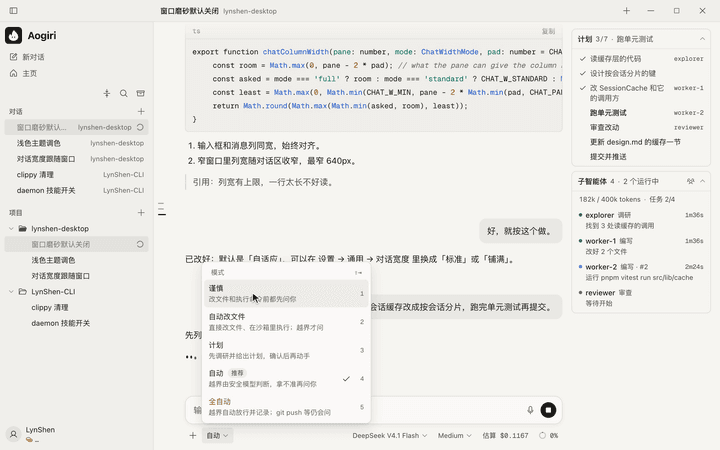The height and width of the screenshot is (450, 720).
Task: Click the collapse-all icon above 对话 list
Action: [x=107, y=93]
